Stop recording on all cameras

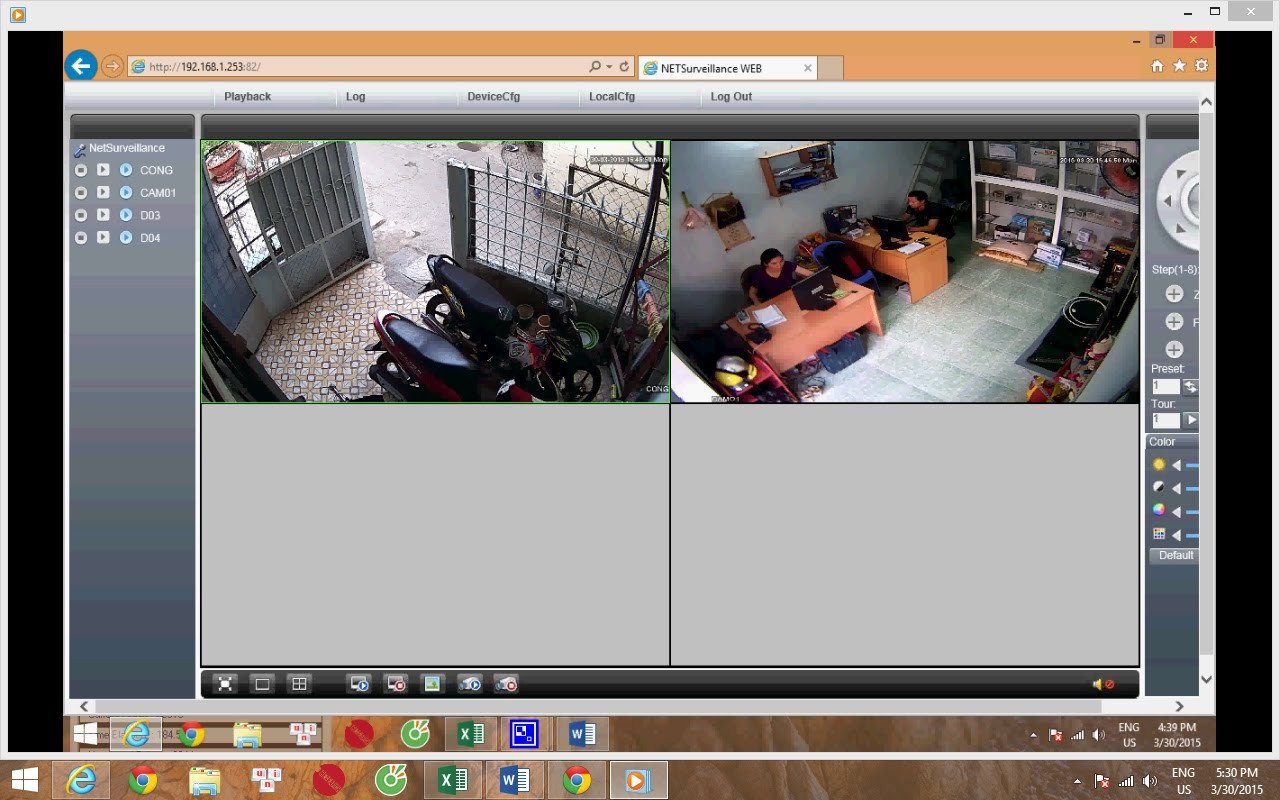pyautogui.click(x=506, y=684)
